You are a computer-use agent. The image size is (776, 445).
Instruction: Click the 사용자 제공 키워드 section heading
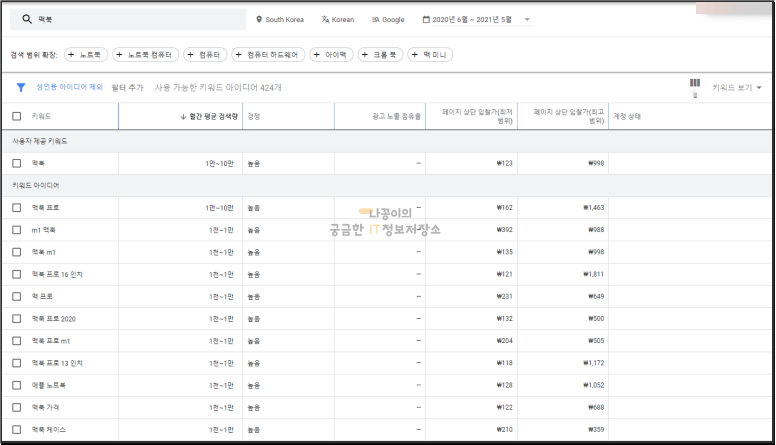[40, 141]
